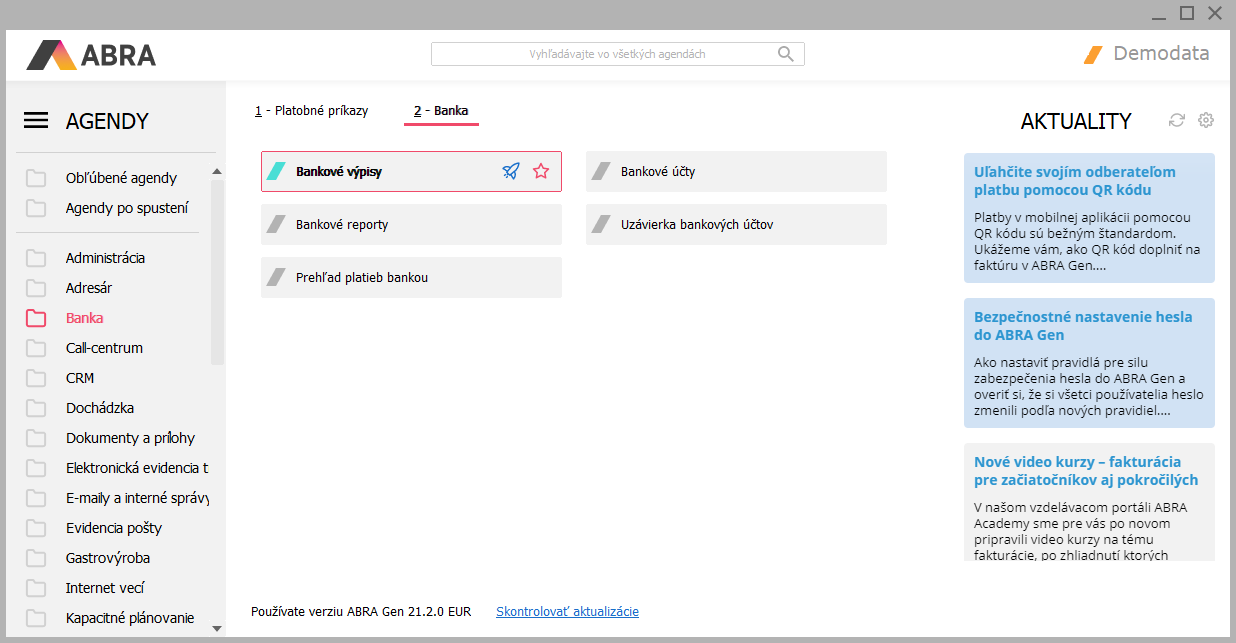Open Uzávierka bankových účtov agenda
Viewport: 1236px width, 643px height.
click(x=736, y=224)
